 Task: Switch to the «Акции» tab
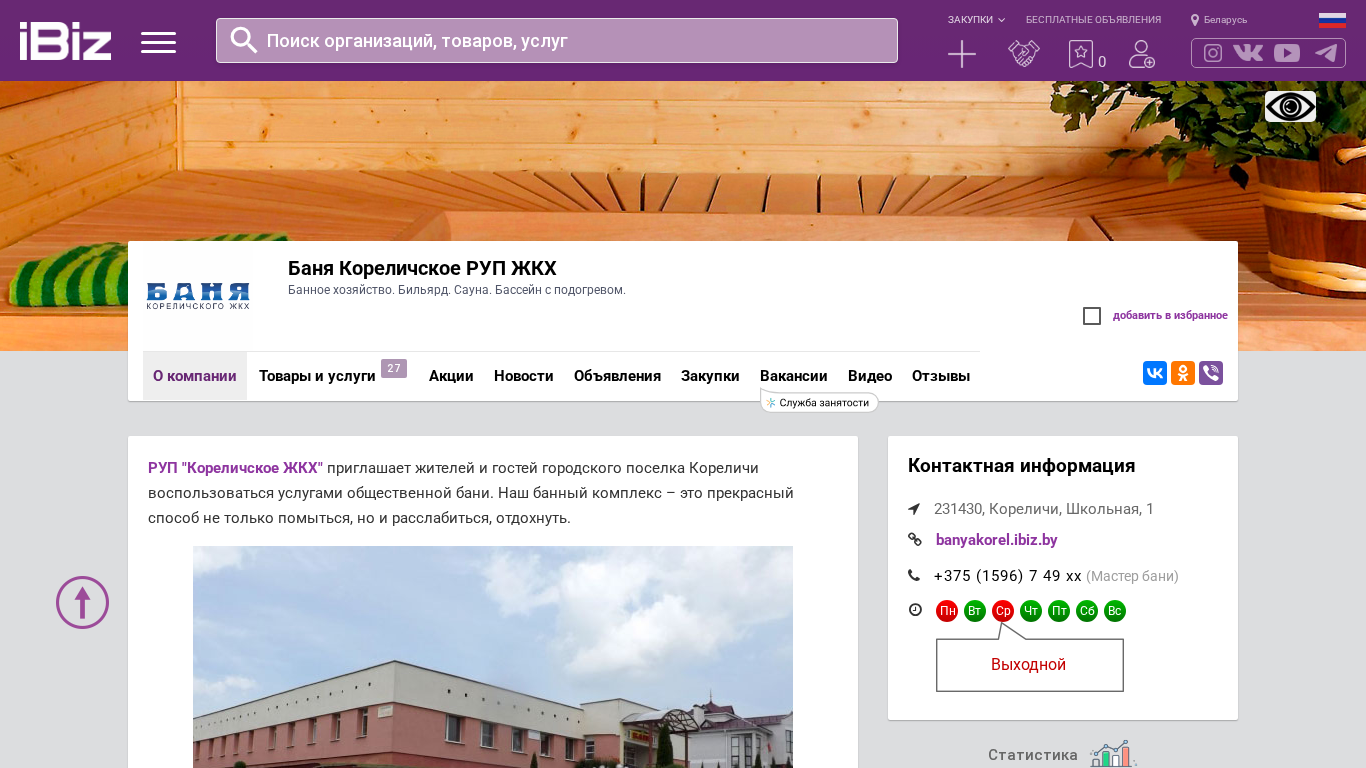pyautogui.click(x=451, y=376)
